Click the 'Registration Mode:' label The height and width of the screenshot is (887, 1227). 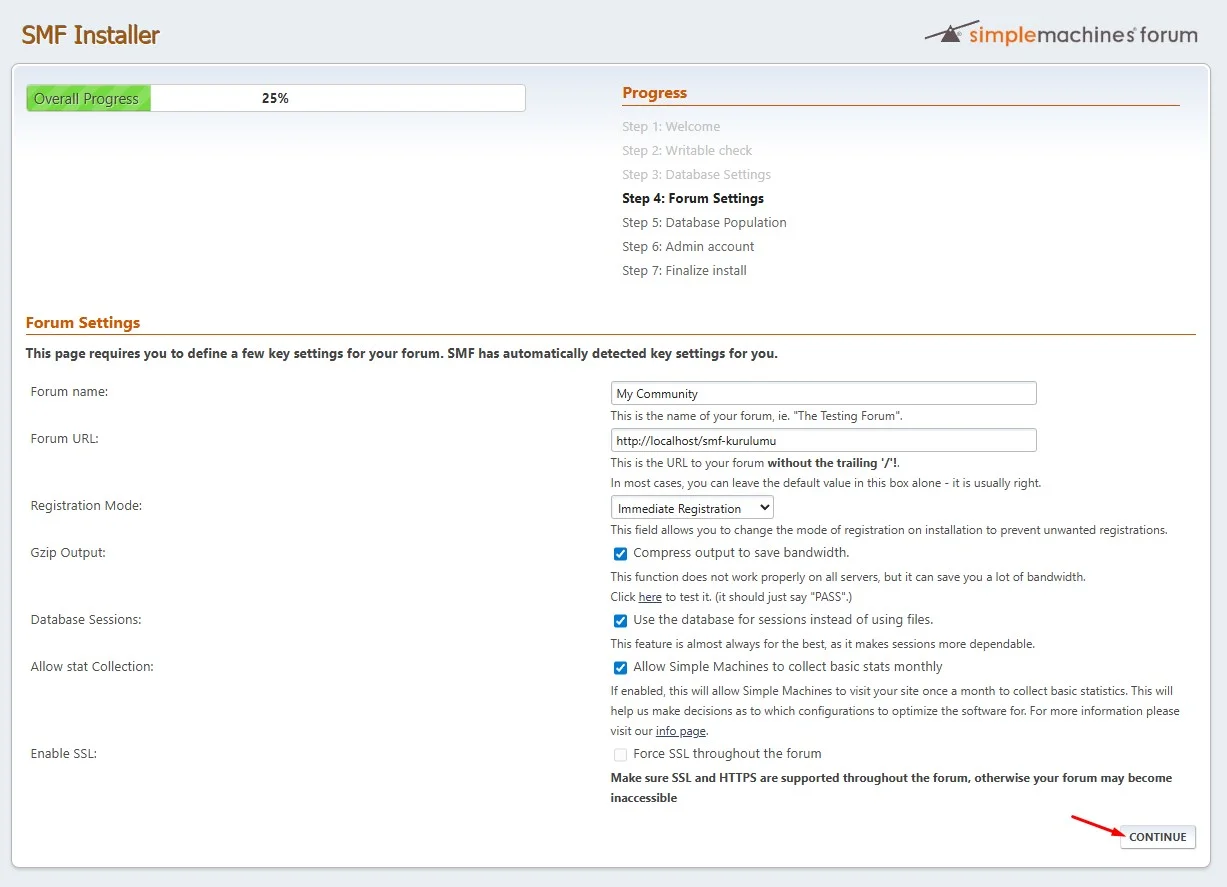click(87, 506)
